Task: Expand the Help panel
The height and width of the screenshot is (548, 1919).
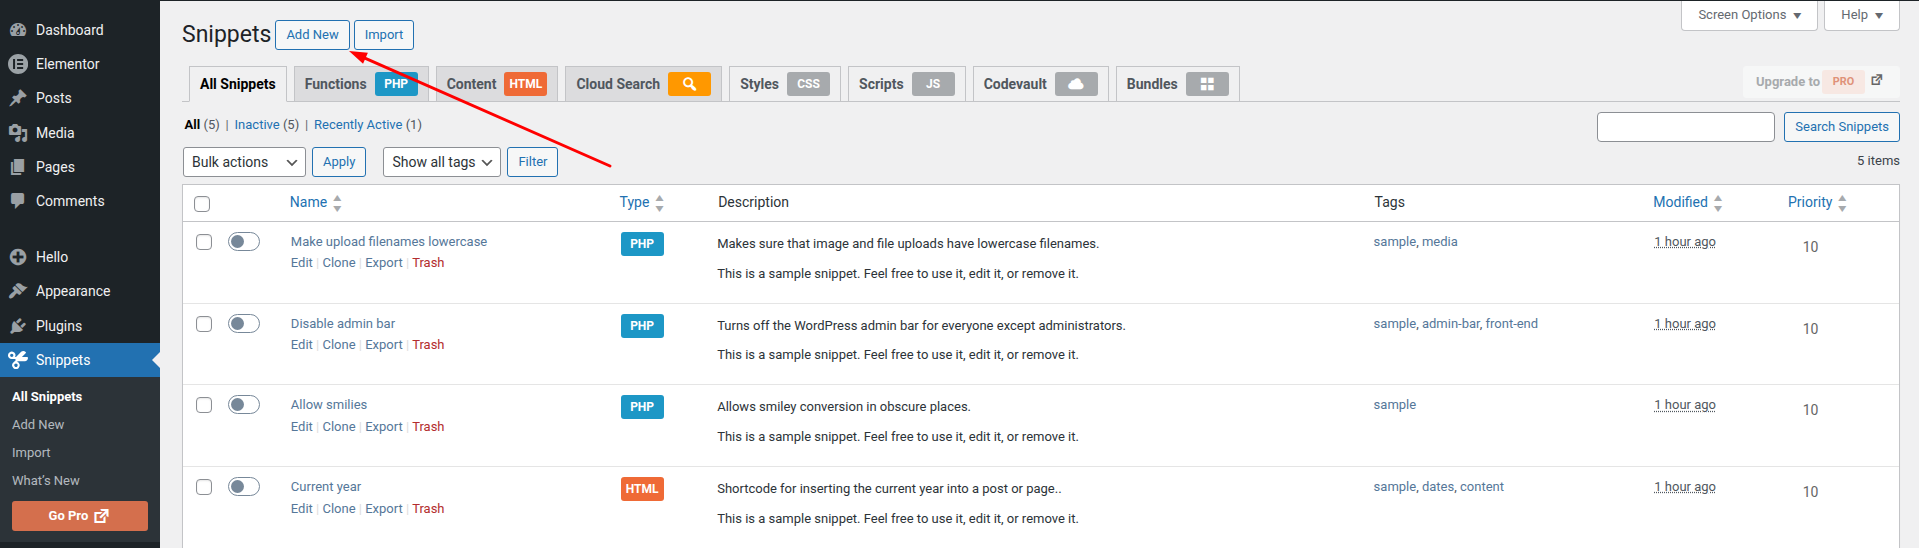Action: point(1862,15)
